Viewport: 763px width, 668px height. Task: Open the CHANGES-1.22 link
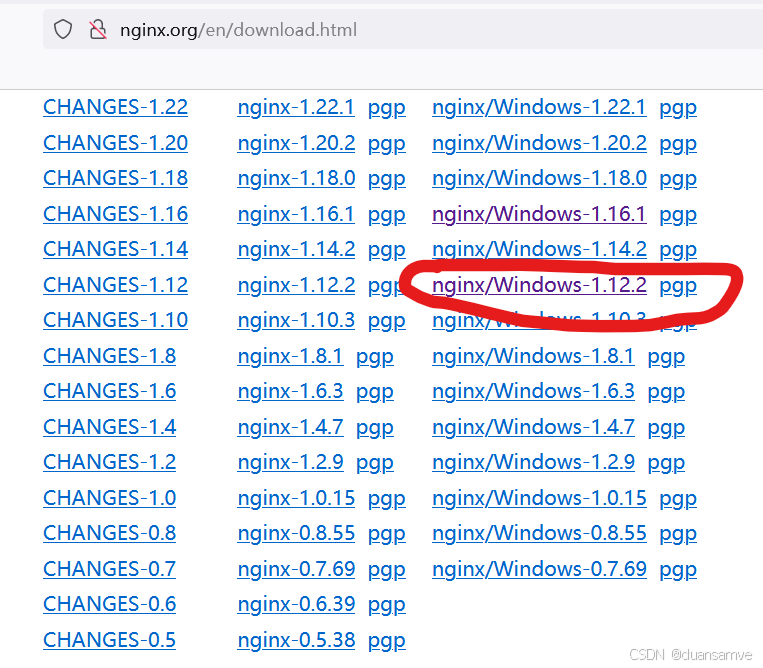click(x=115, y=107)
